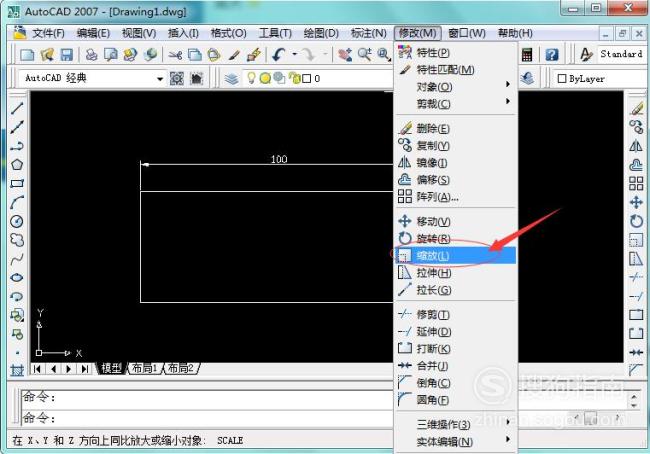Switch to the 布局1 layout tab
Screen dimensions: 650x454
tap(144, 368)
